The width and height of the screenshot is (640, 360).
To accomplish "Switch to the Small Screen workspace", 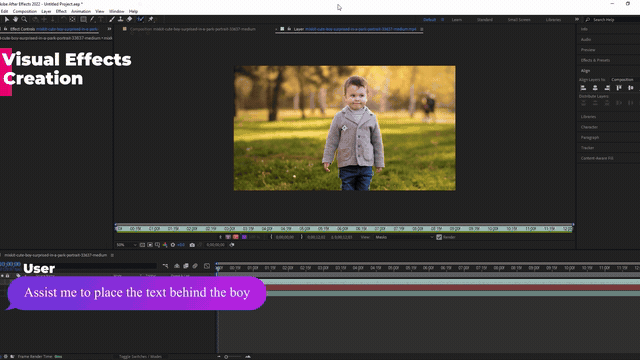I will (x=519, y=20).
